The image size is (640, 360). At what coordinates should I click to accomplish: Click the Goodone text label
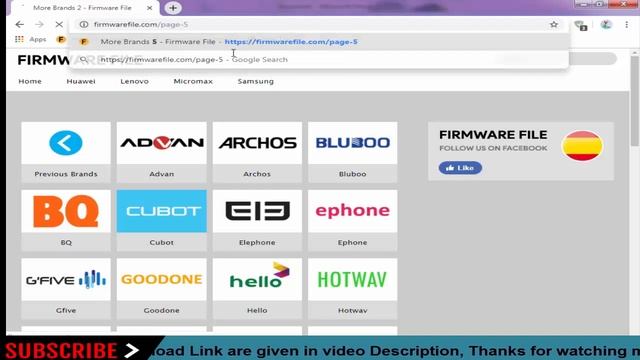(162, 311)
